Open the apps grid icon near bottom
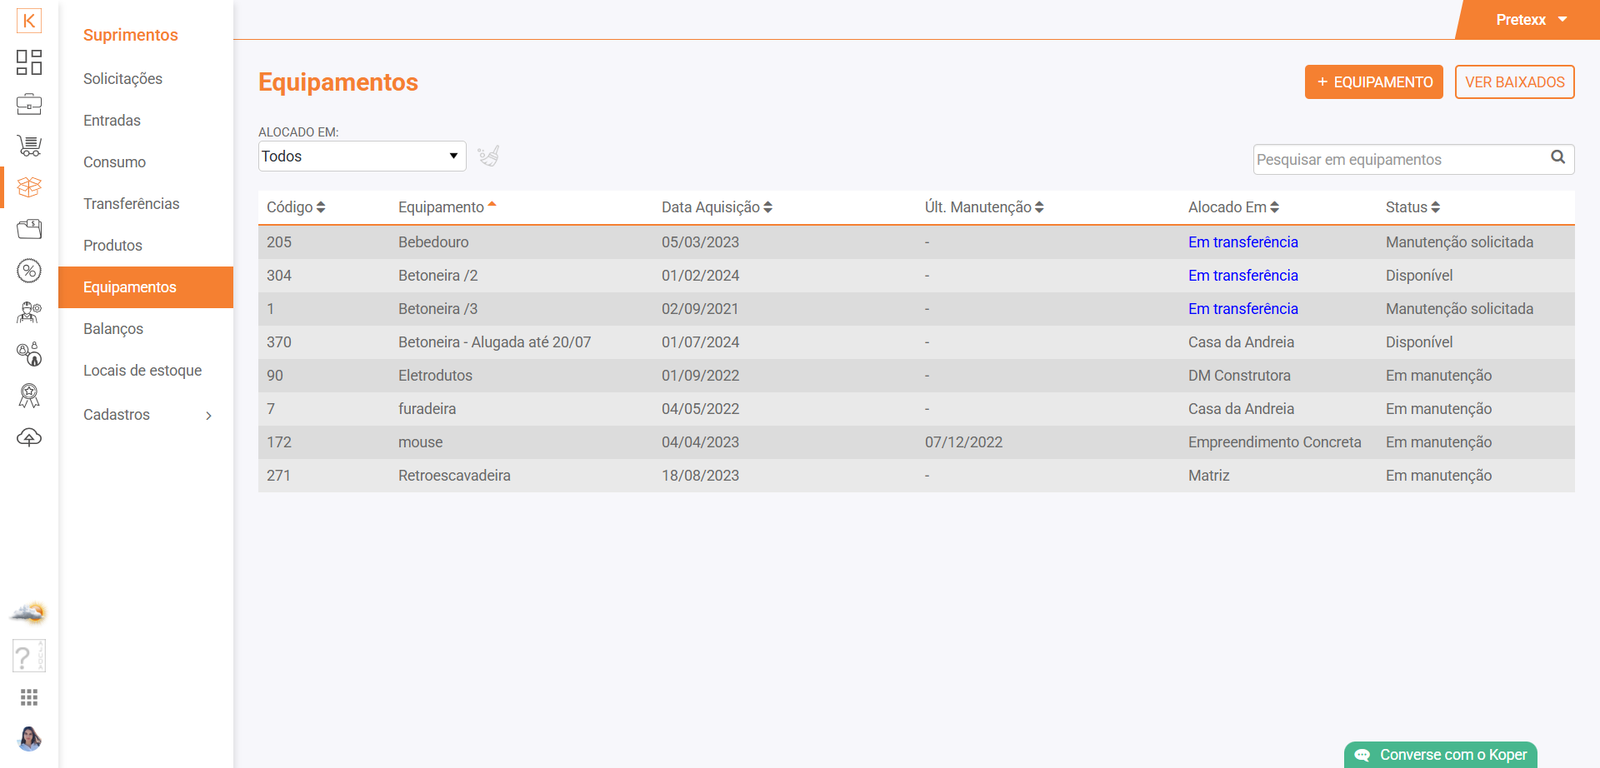The image size is (1600, 768). point(29,697)
